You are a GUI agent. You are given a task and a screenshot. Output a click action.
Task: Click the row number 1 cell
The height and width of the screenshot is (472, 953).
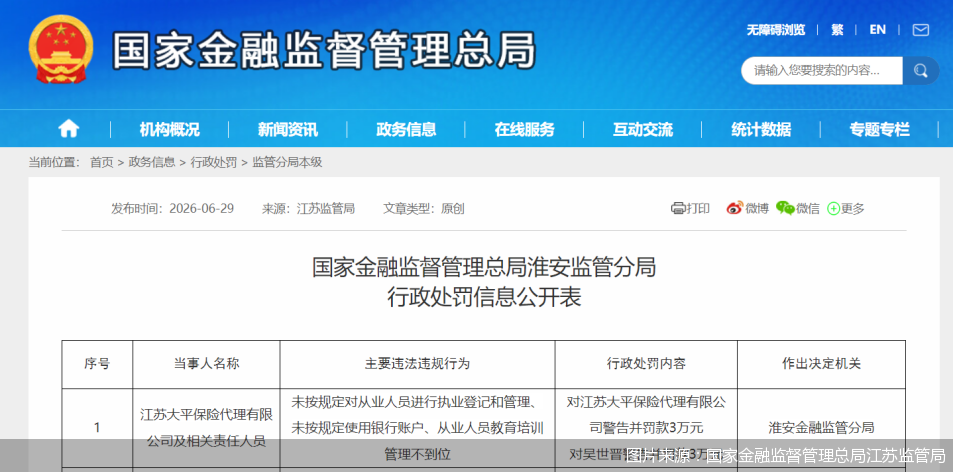coord(97,428)
